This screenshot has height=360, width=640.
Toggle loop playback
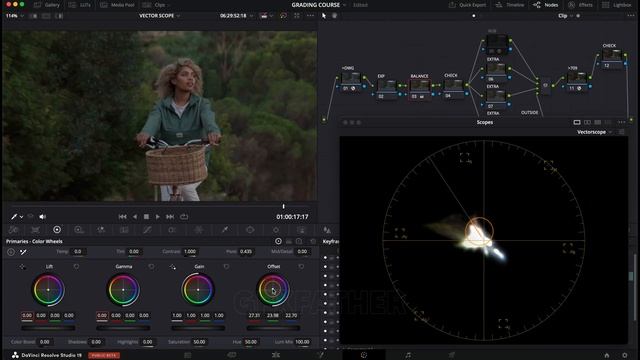pos(184,217)
